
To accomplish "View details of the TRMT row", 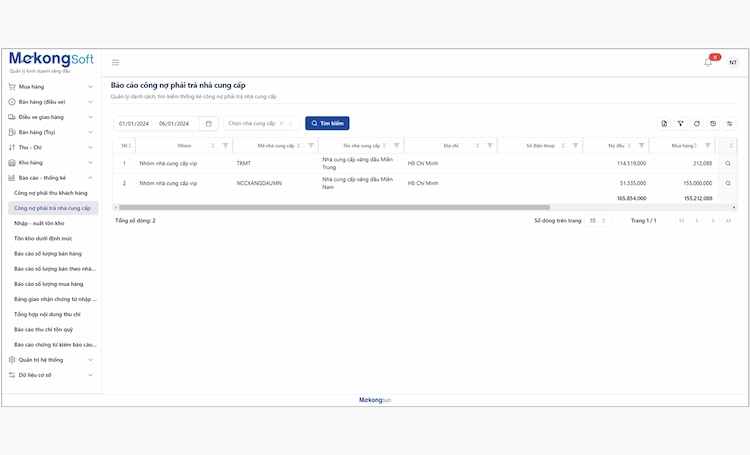I will click(x=728, y=162).
